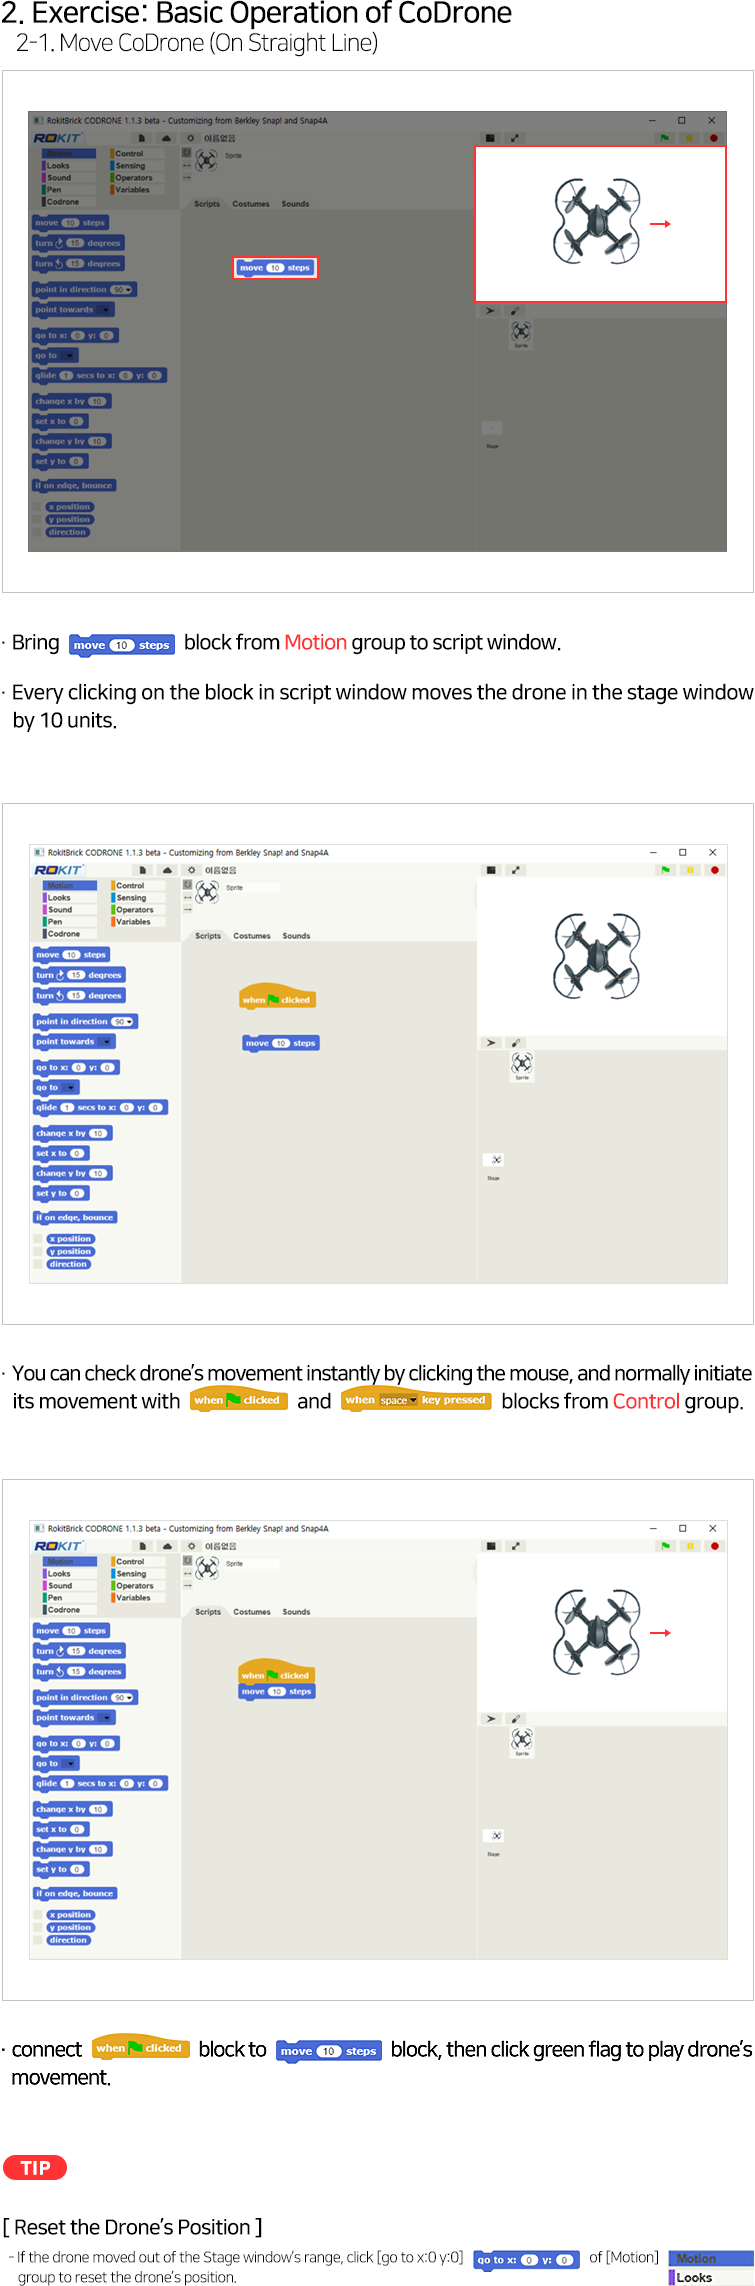Click change x by 10 block, second screenshot
This screenshot has height=2286, width=755.
73,1133
